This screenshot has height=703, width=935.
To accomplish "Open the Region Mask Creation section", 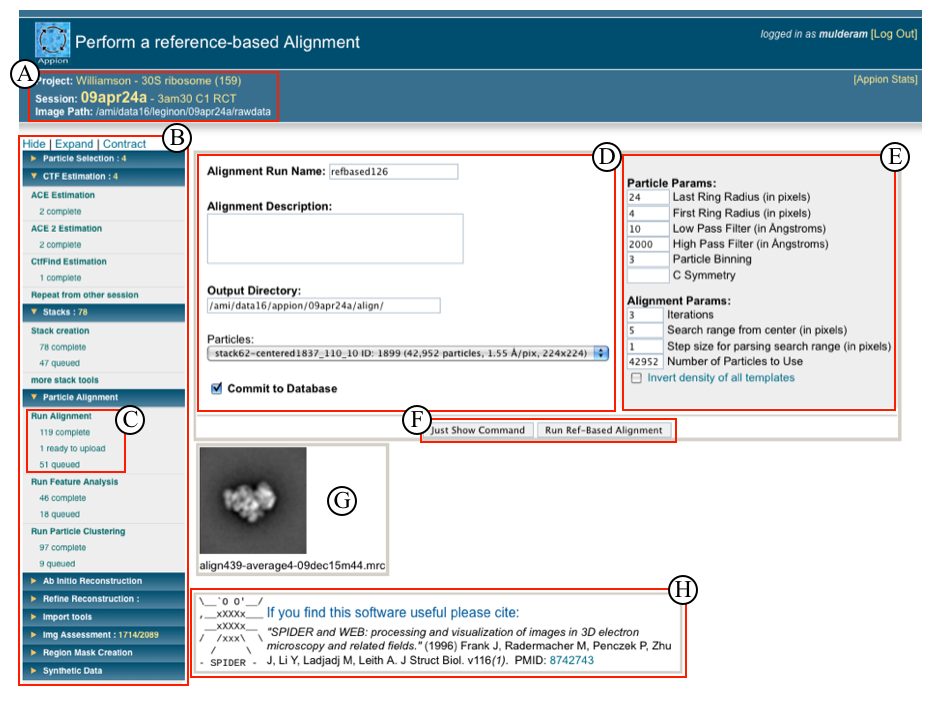I will pyautogui.click(x=87, y=653).
